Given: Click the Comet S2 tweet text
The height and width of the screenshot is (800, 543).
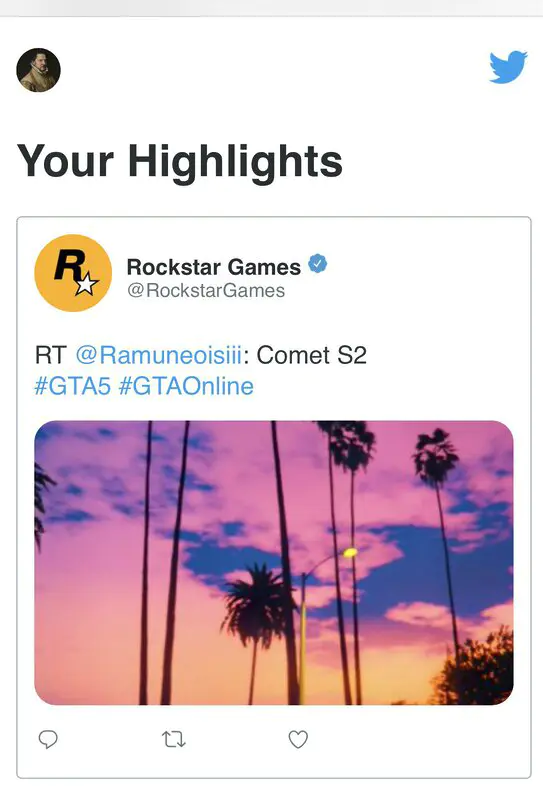Looking at the screenshot, I should tap(311, 355).
